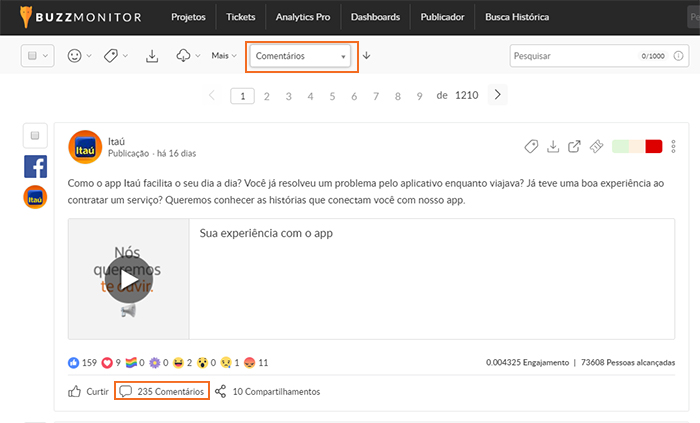Switch to the Dashboards menu
This screenshot has width=700, height=423.
[375, 17]
